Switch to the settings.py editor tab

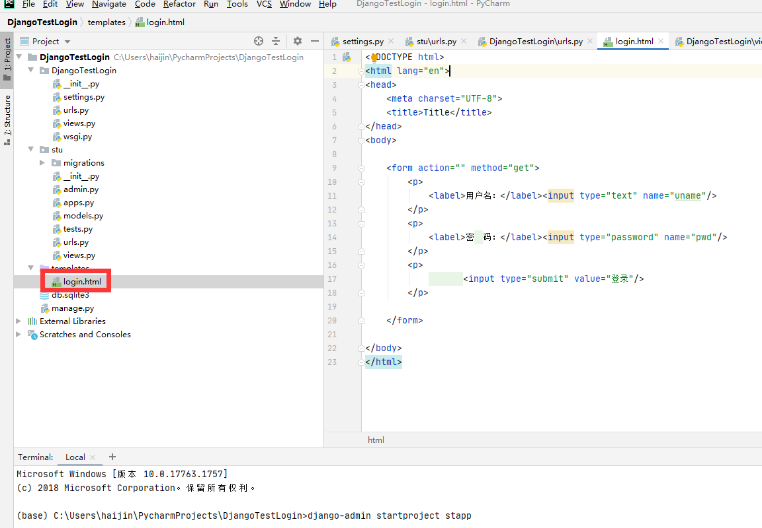pos(363,41)
